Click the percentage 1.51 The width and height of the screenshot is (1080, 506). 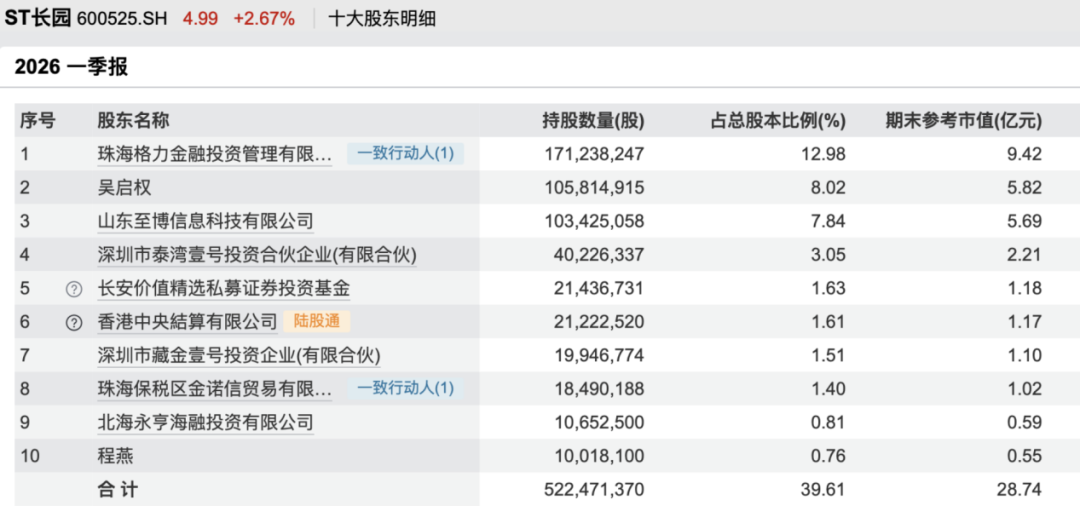tap(829, 355)
